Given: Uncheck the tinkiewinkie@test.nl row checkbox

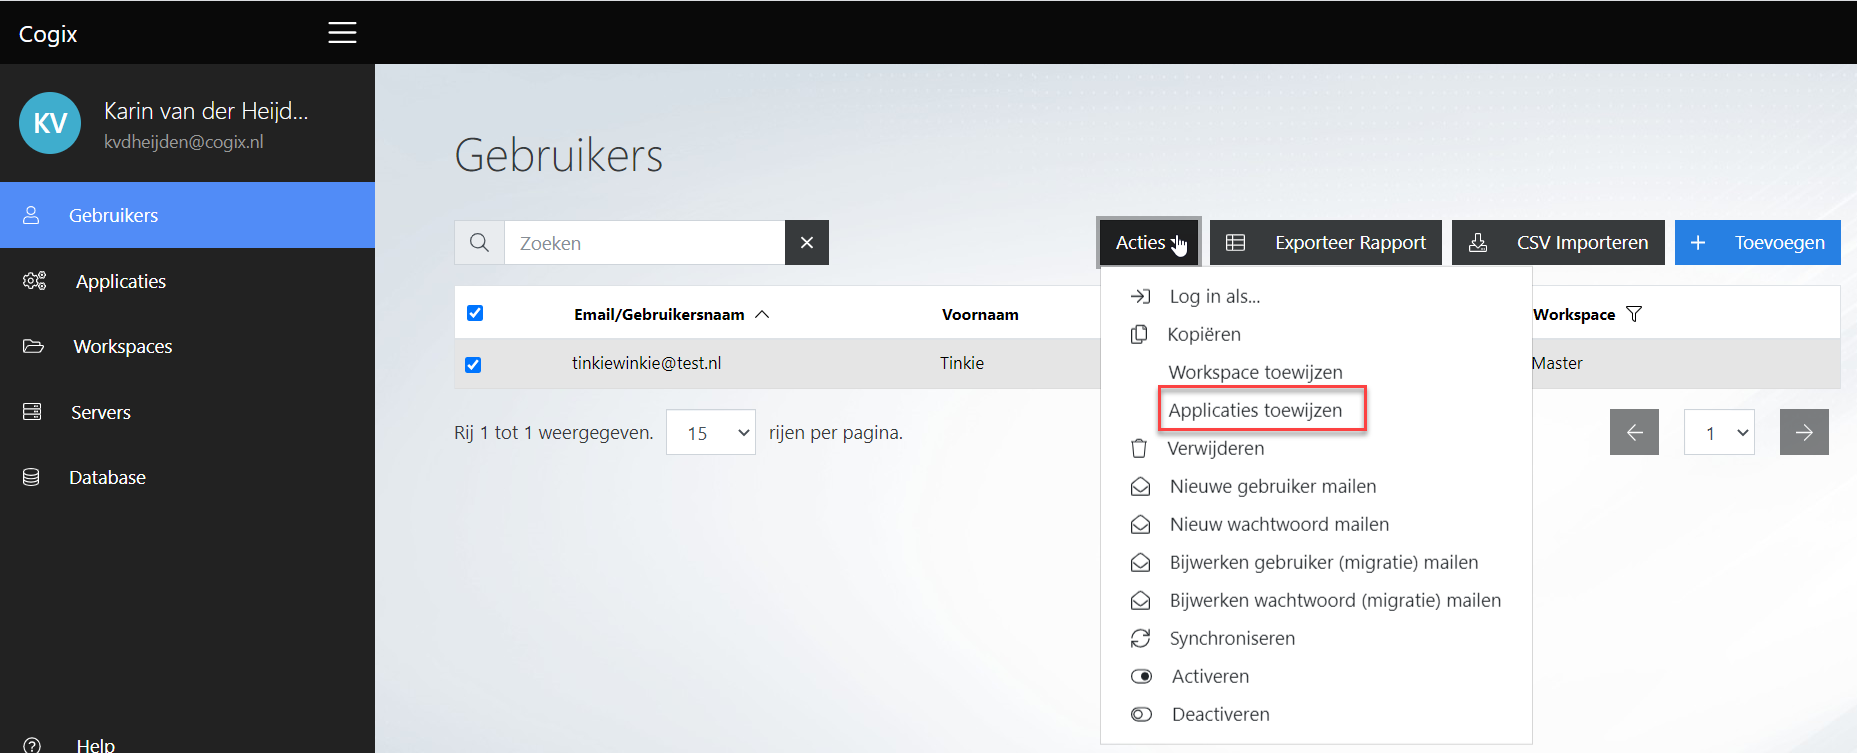Looking at the screenshot, I should (473, 365).
